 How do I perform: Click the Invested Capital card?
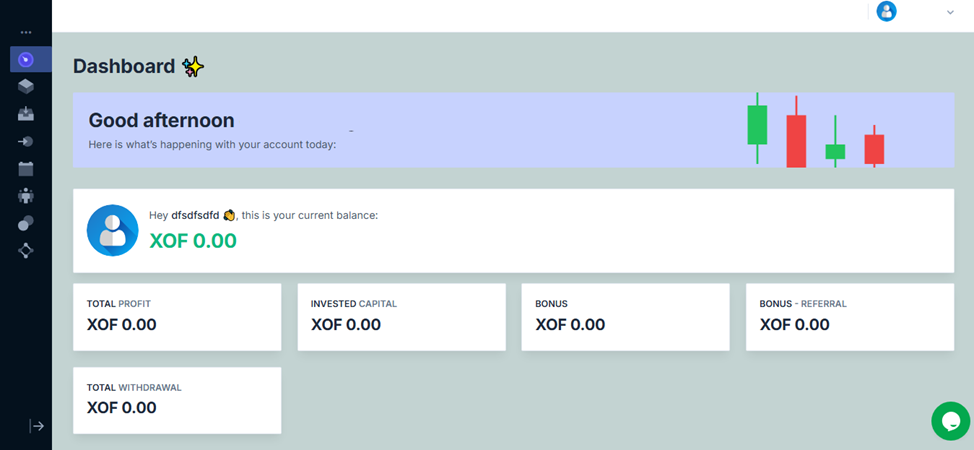(401, 316)
